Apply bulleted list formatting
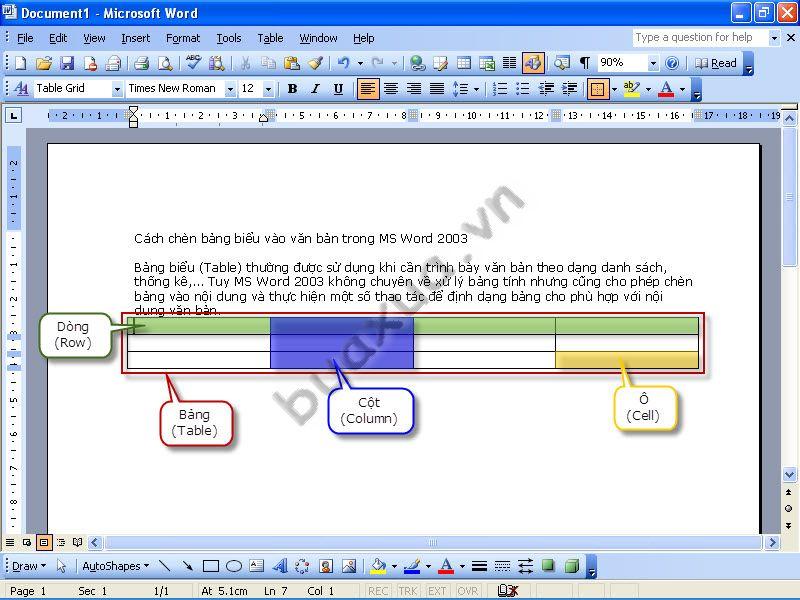 523,89
